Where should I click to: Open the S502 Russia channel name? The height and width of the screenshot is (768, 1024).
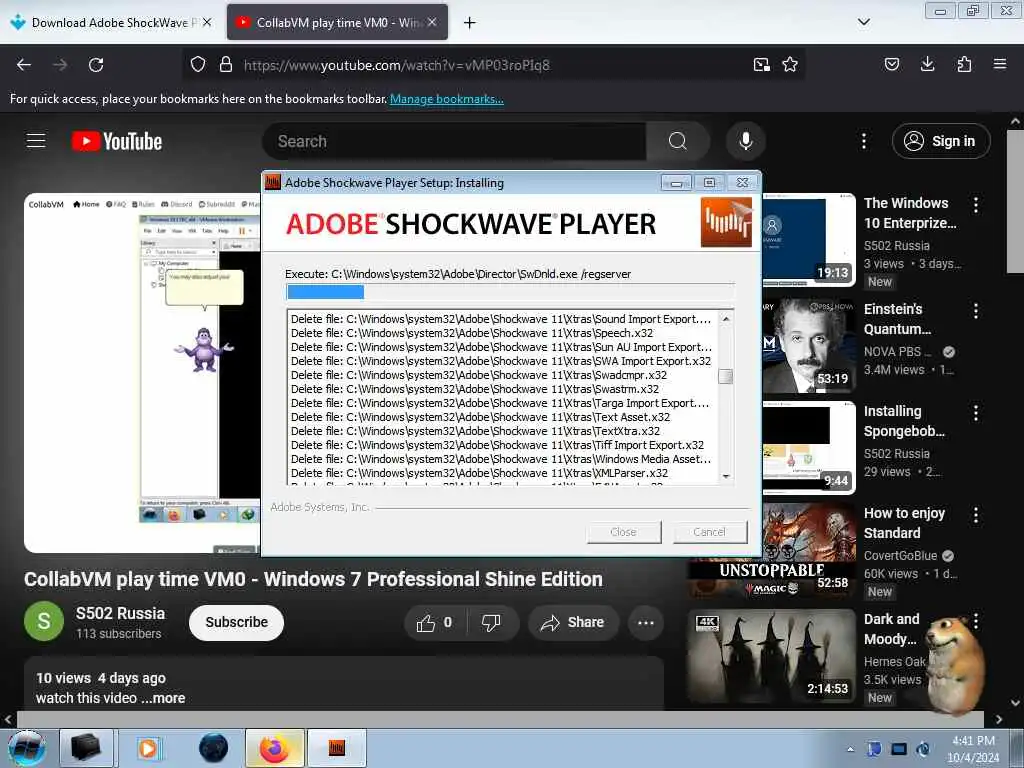point(120,613)
